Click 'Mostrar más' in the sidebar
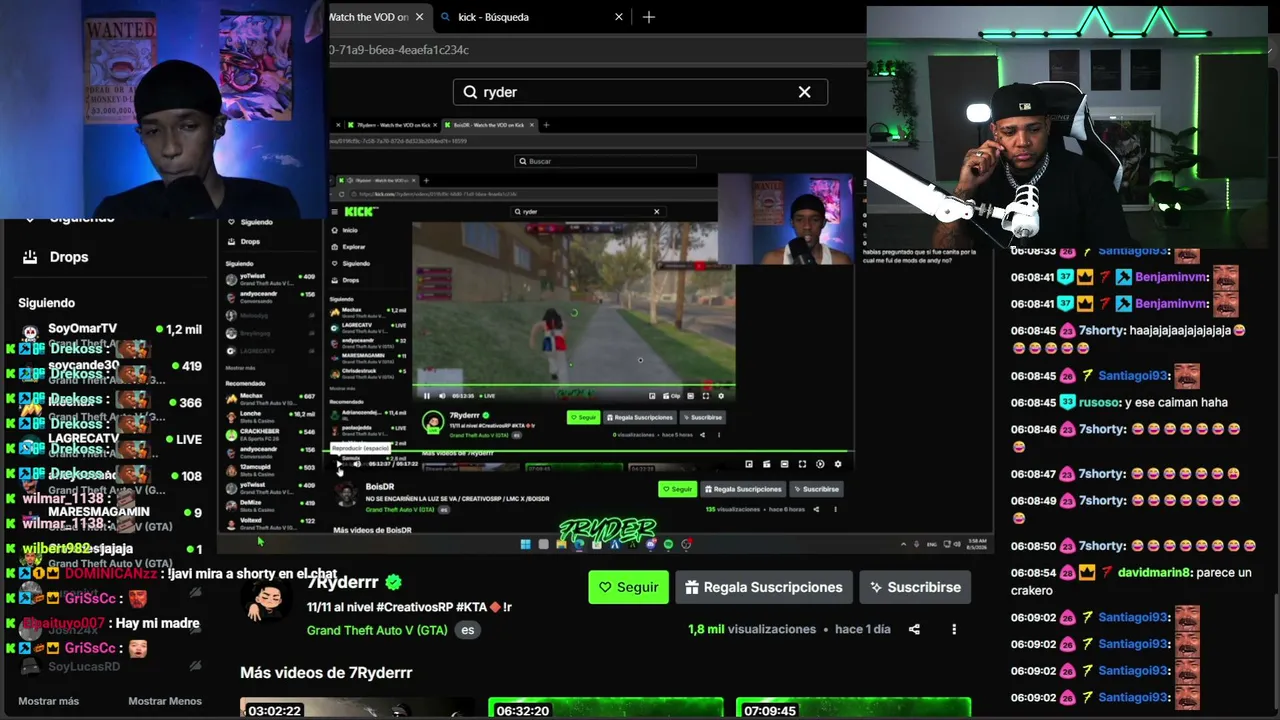The width and height of the screenshot is (1280, 720). (48, 701)
